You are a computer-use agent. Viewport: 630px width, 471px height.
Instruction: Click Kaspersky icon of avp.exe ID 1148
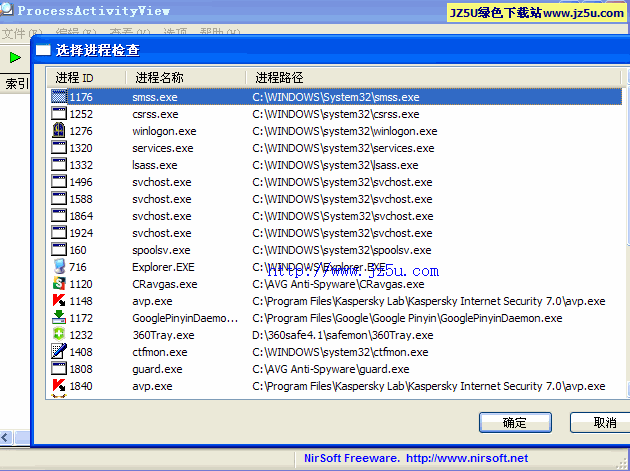click(59, 301)
